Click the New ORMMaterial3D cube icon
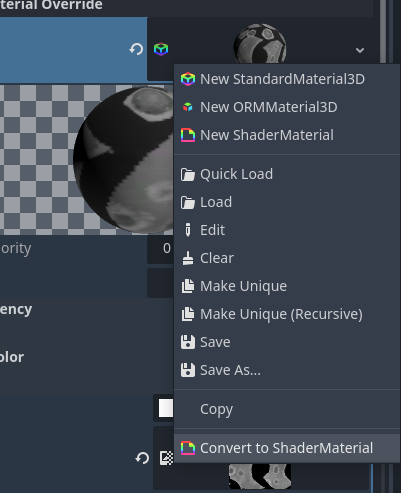 (188, 107)
